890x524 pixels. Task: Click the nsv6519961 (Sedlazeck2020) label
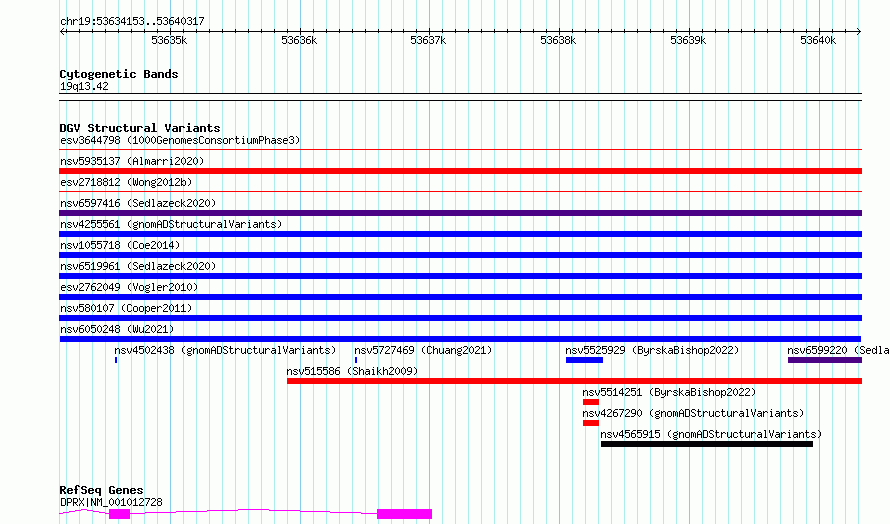(x=138, y=266)
